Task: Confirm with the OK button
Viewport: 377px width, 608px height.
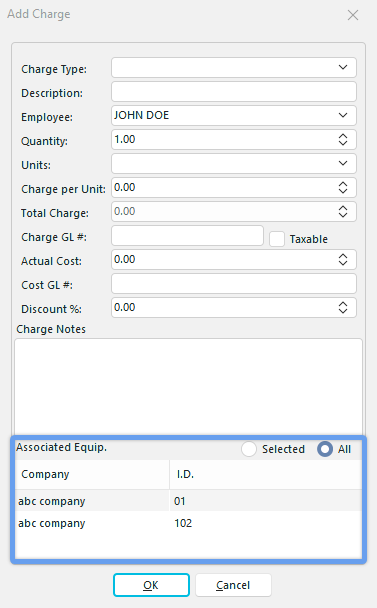Action: coord(151,585)
